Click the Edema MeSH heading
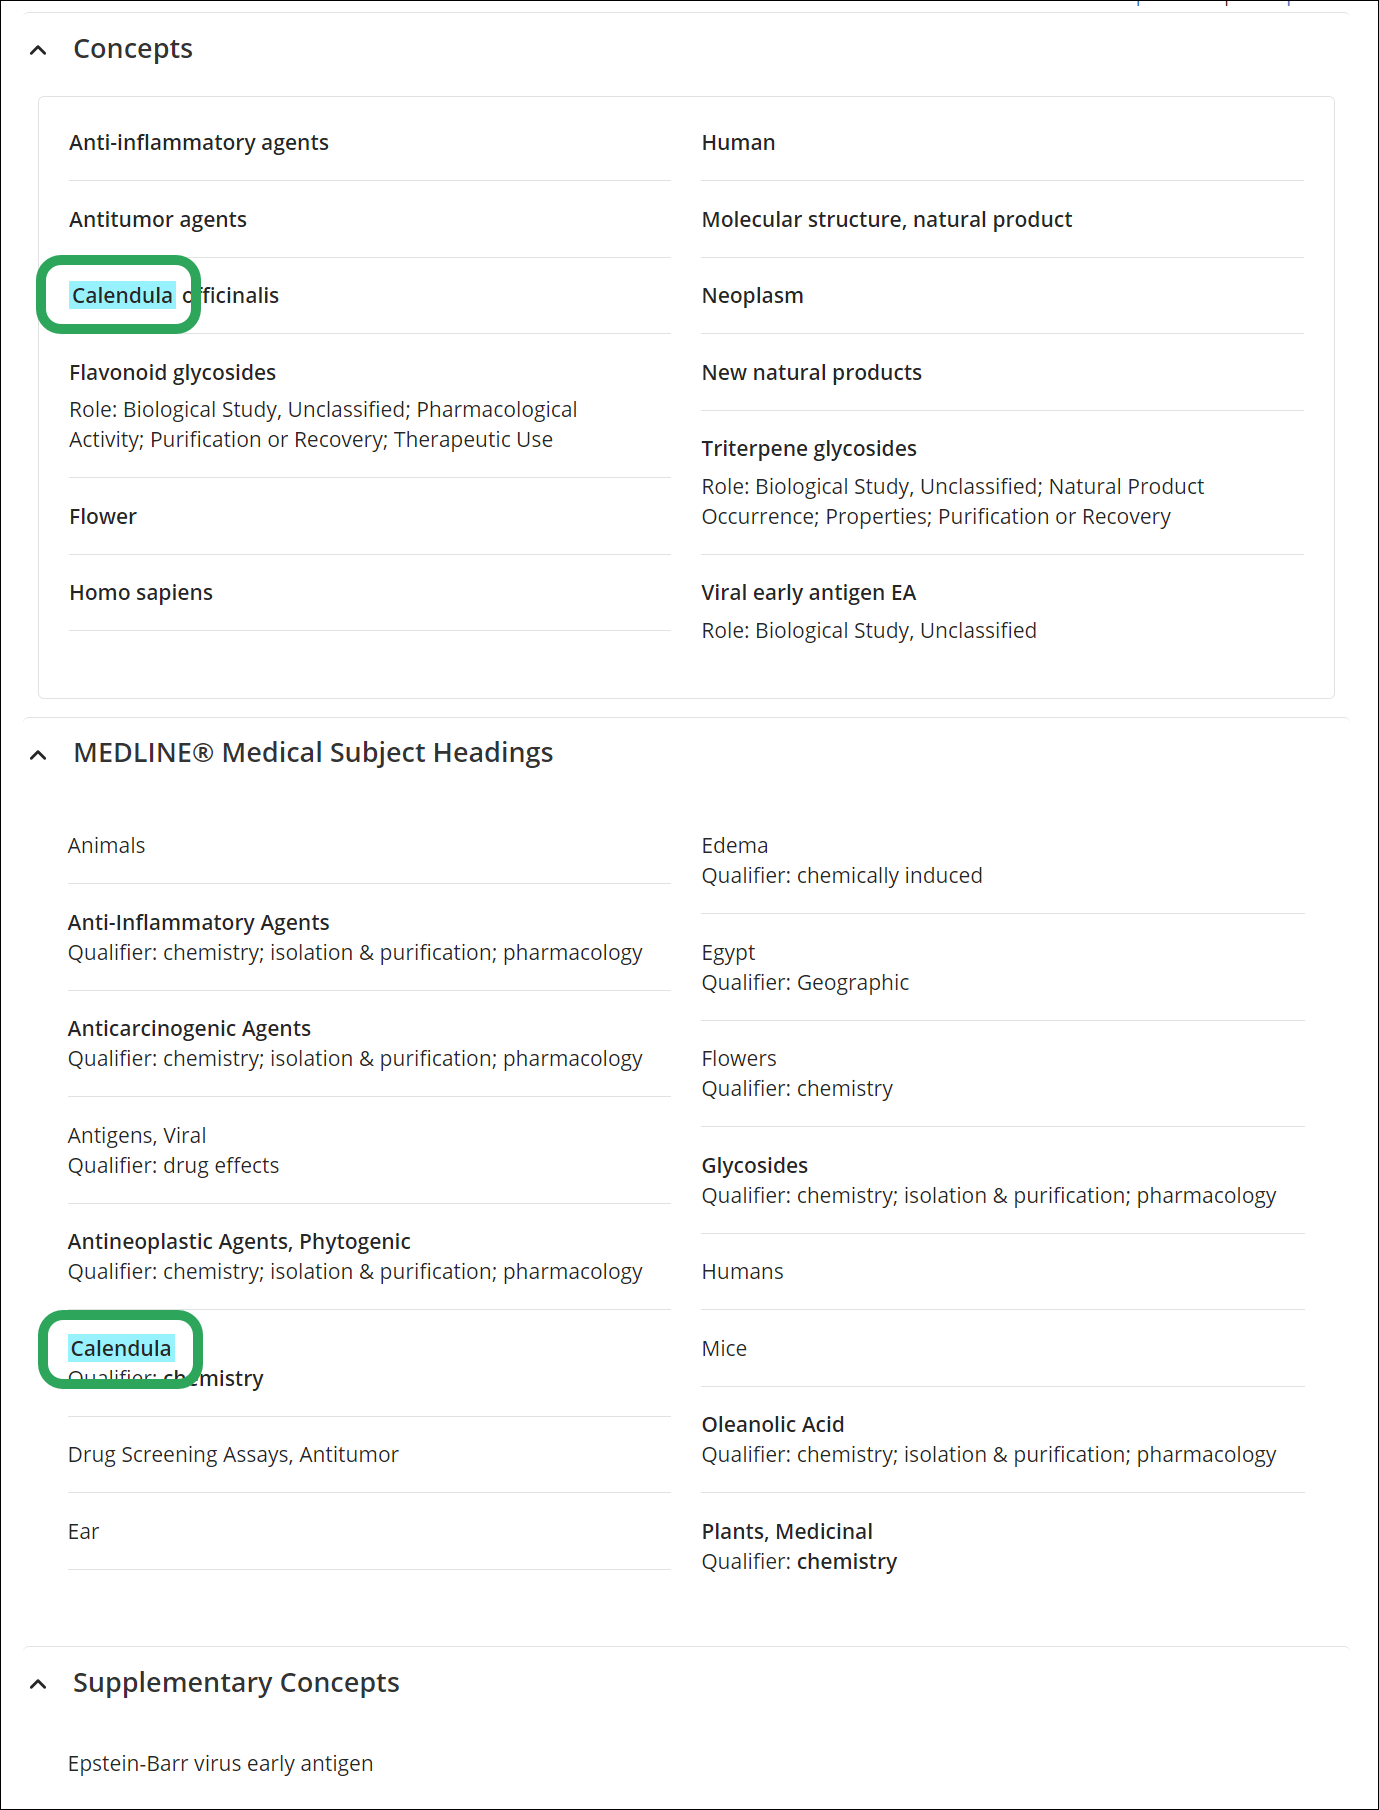The height and width of the screenshot is (1810, 1379). 735,845
